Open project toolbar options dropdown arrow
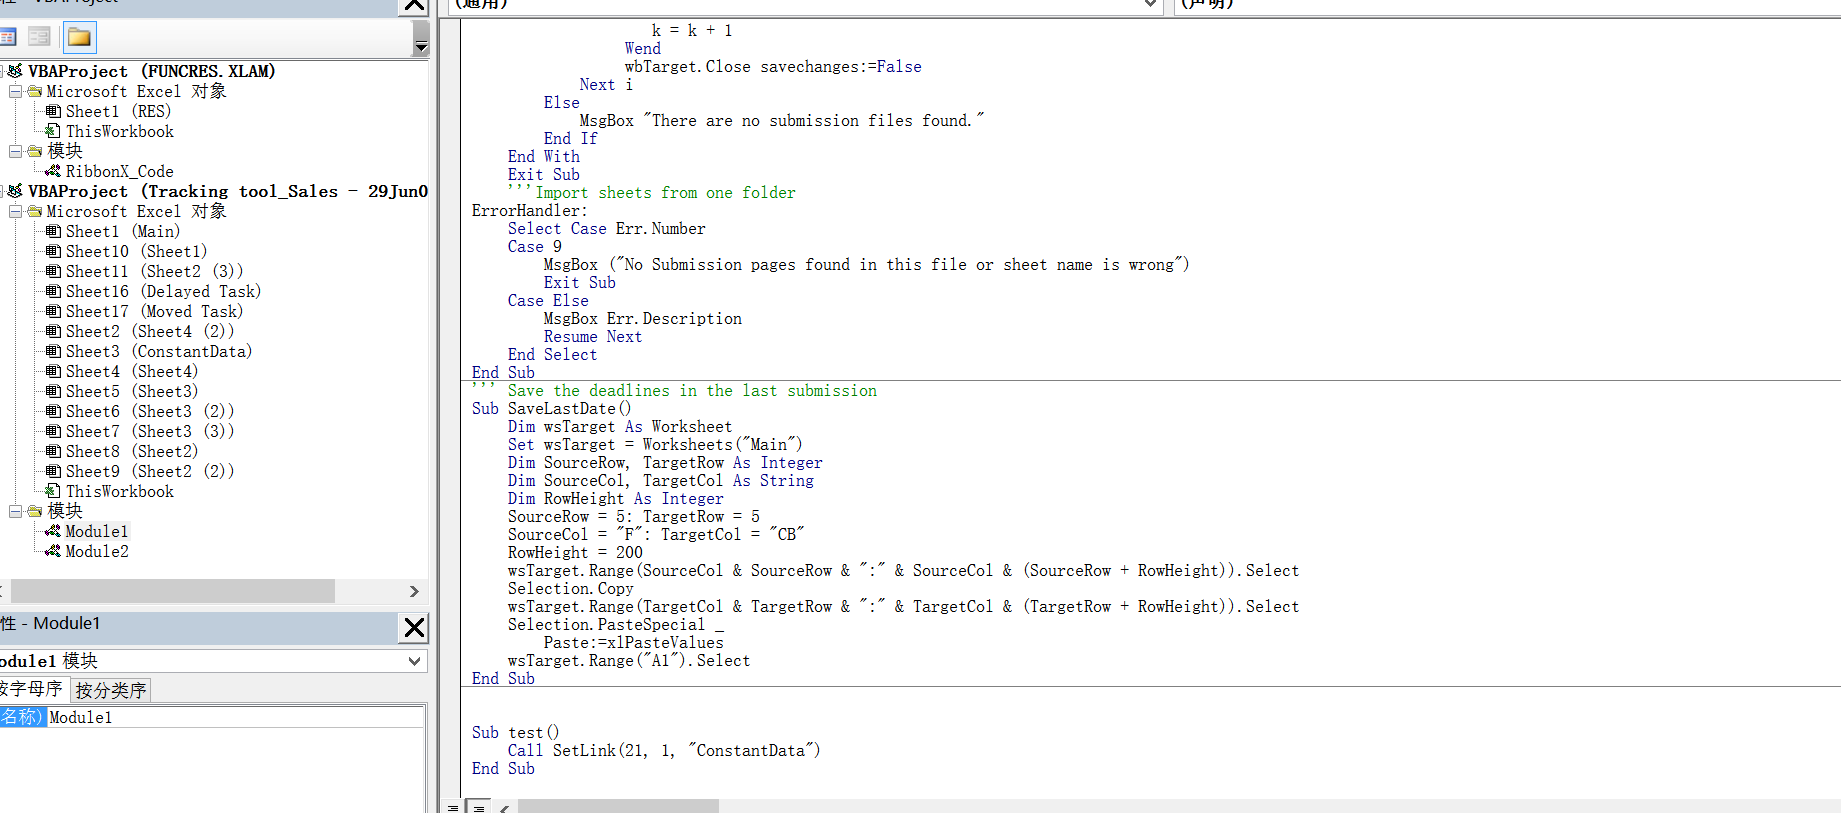This screenshot has height=813, width=1841. click(x=421, y=38)
